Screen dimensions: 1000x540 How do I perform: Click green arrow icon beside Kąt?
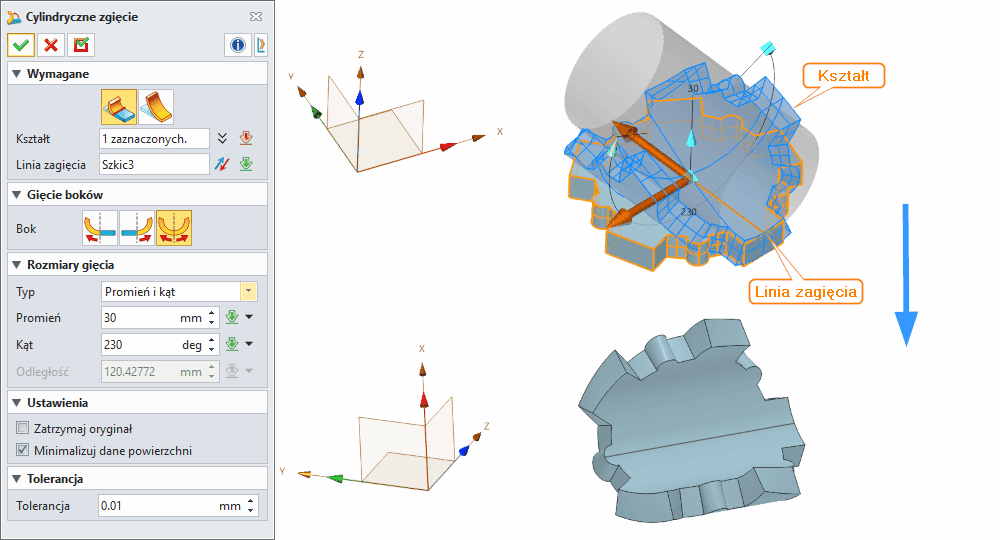pos(232,344)
